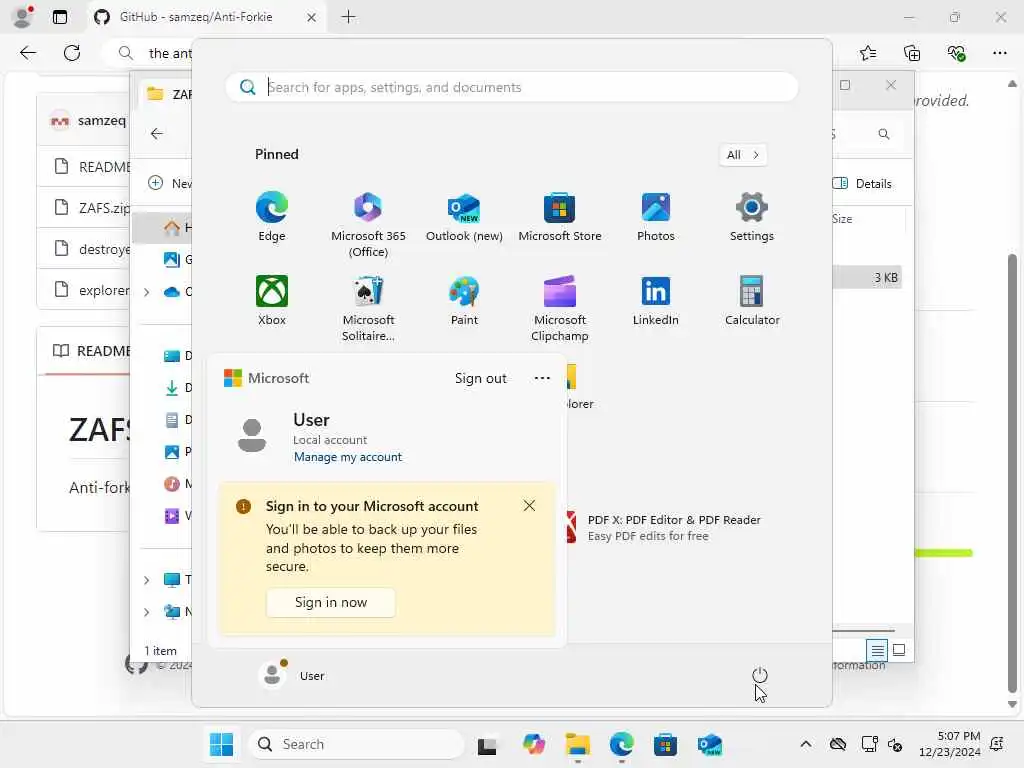This screenshot has height=768, width=1024.
Task: Select the GitHub samzeq/Anti-Forkie tab
Action: click(206, 17)
